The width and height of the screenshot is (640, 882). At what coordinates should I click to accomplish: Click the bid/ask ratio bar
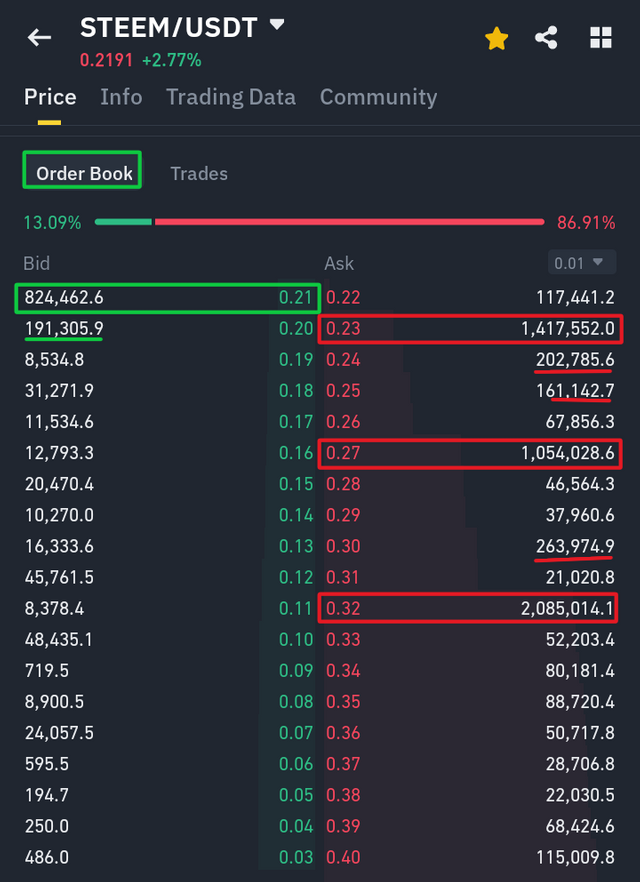coord(319,222)
